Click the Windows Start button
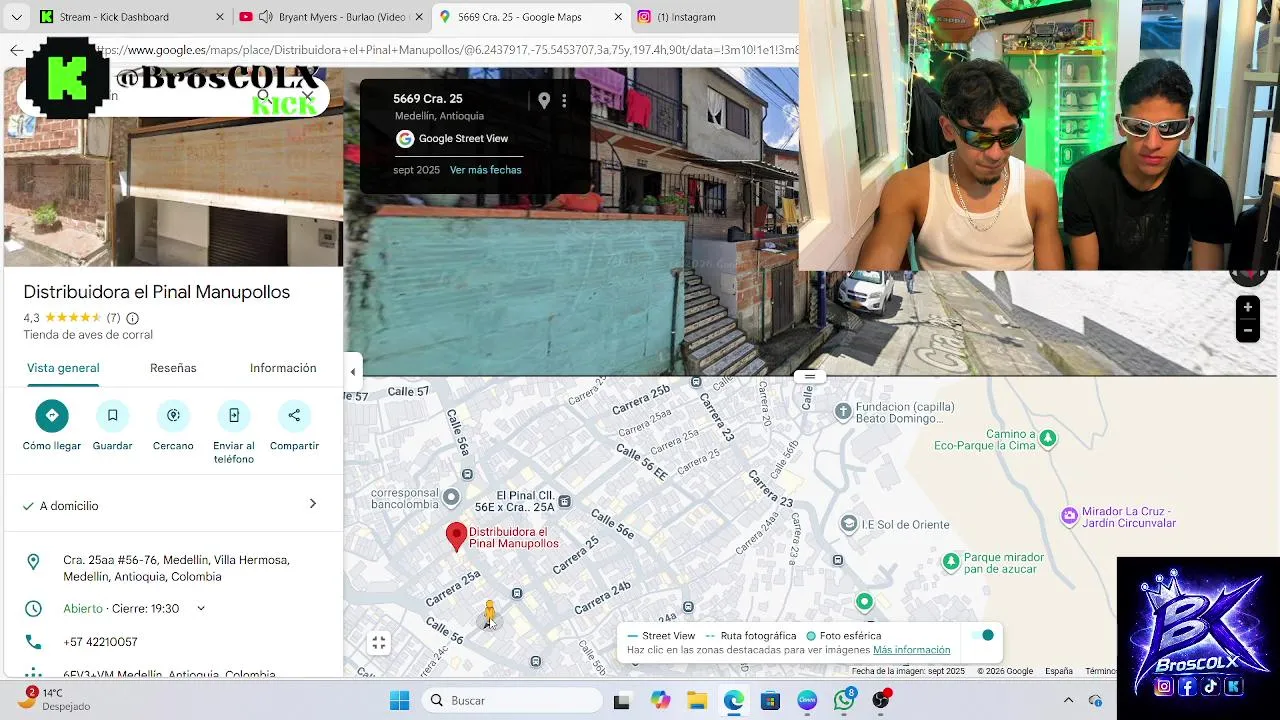Screen dimensions: 1280x720 point(399,700)
